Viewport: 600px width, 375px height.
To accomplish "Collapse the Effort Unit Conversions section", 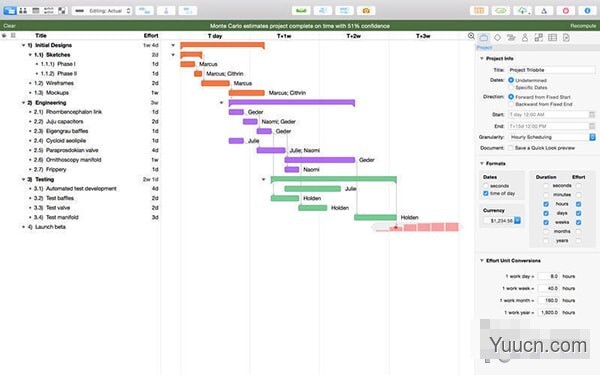I will pyautogui.click(x=482, y=261).
